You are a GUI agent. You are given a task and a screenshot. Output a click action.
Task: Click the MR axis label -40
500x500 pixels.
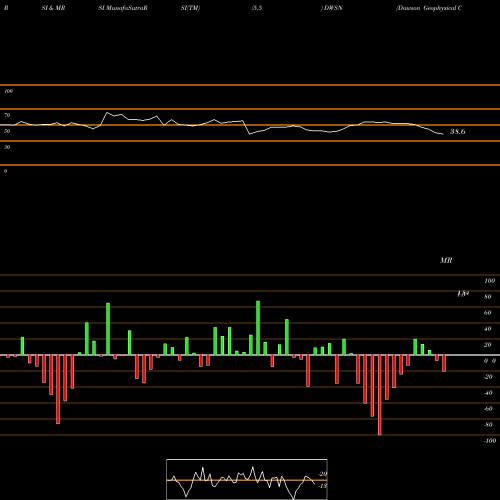[488, 393]
